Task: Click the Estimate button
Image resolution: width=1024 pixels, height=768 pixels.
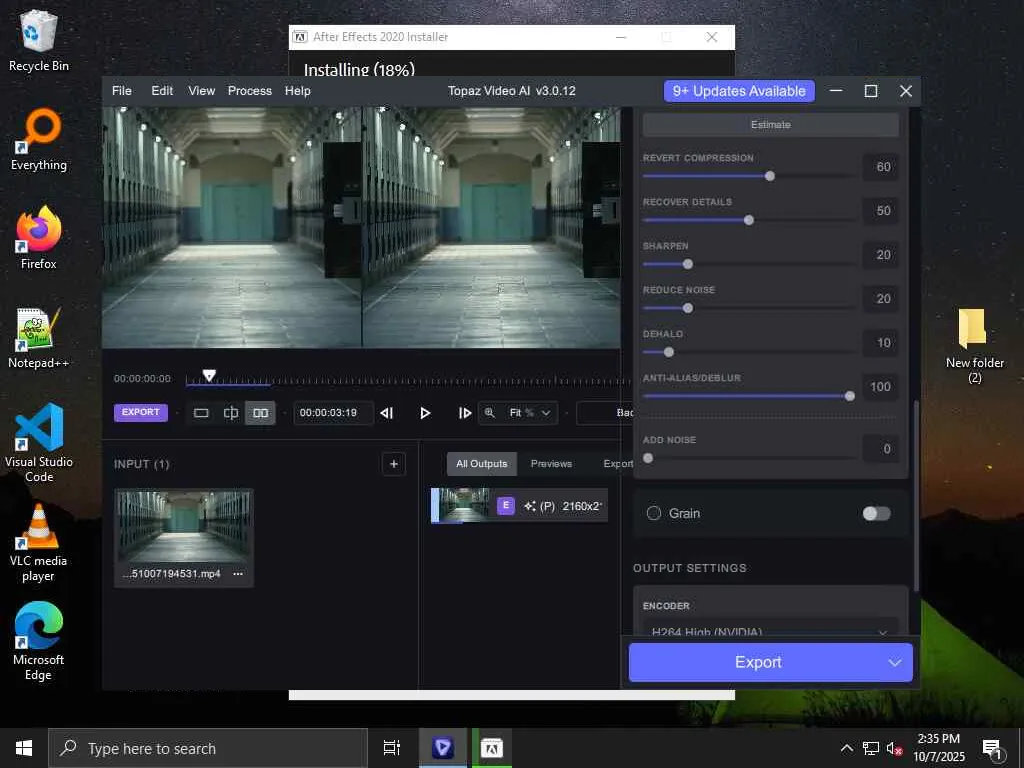Action: (x=771, y=125)
